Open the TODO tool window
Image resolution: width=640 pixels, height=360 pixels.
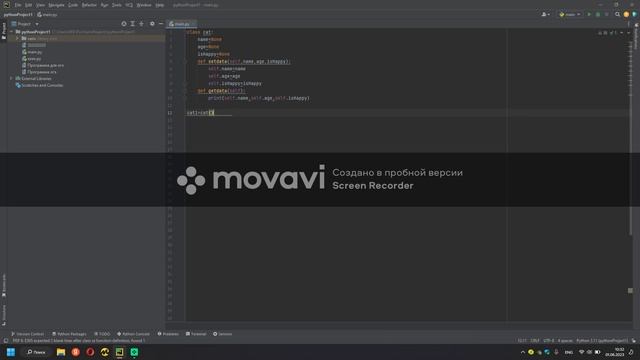click(x=102, y=334)
